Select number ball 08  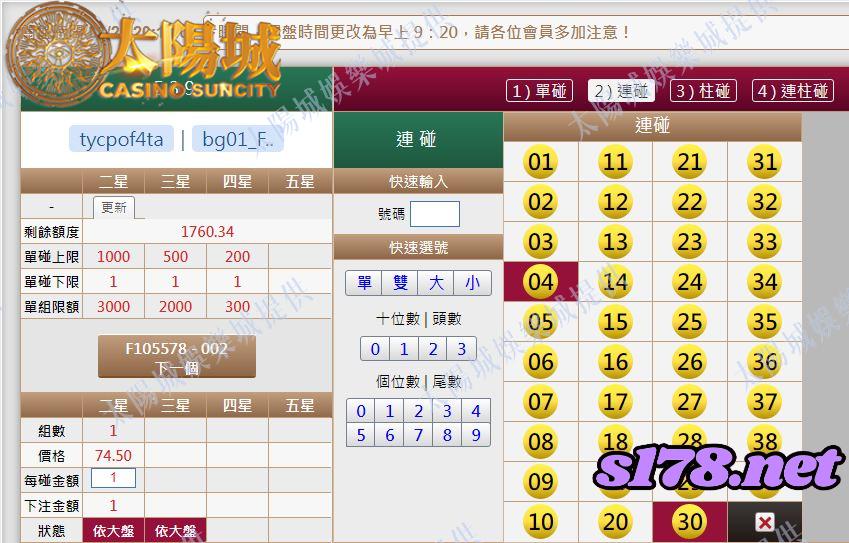(x=540, y=442)
